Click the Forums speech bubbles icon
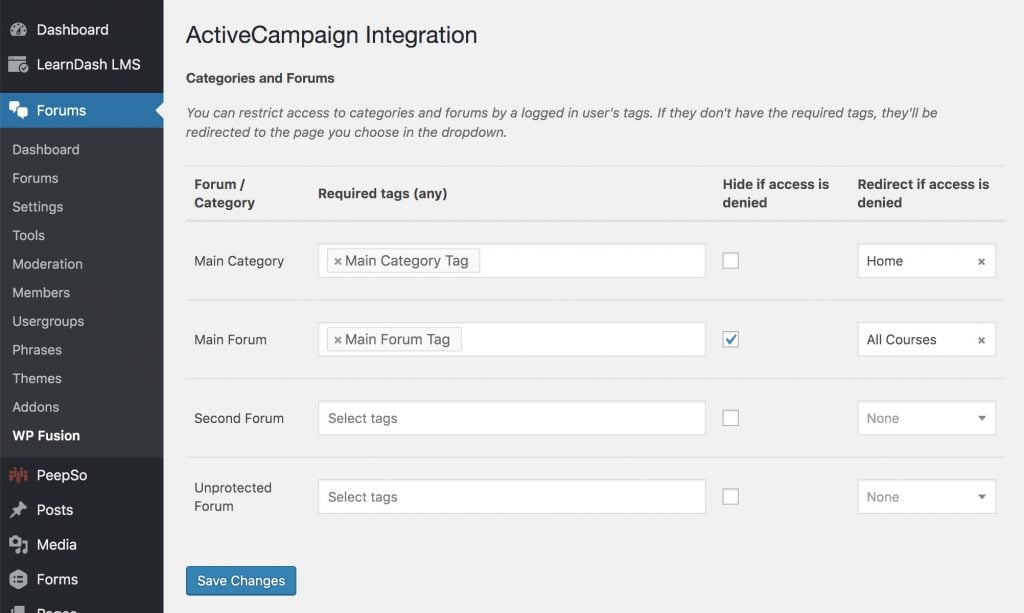The width and height of the screenshot is (1024, 613). pos(18,110)
